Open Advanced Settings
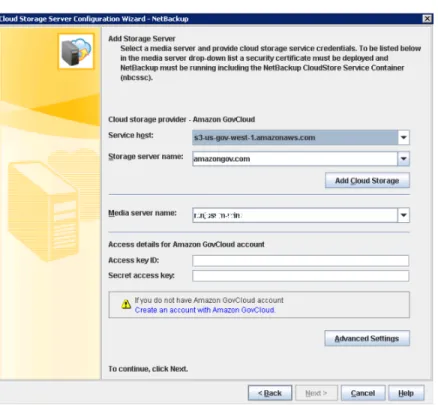 [367, 338]
